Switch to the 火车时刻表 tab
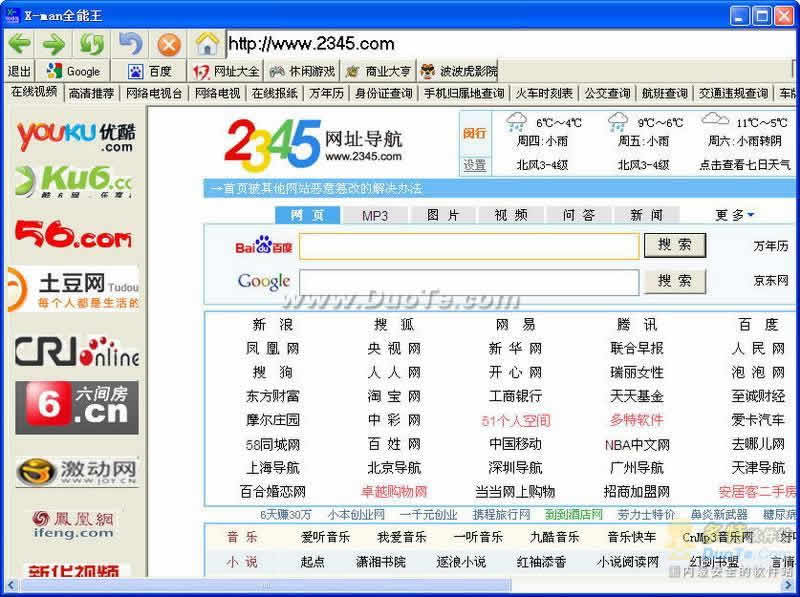 click(x=544, y=93)
